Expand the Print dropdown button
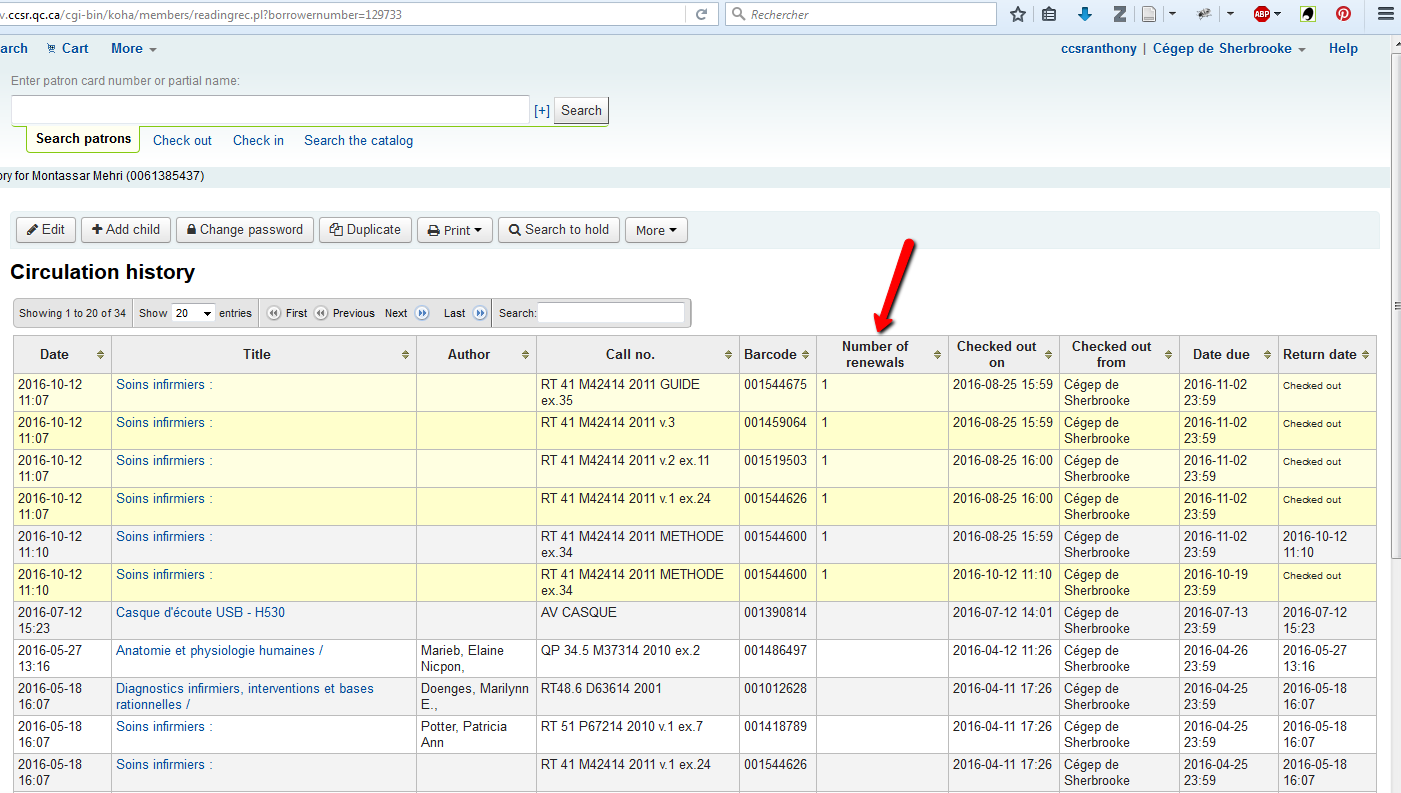 455,230
